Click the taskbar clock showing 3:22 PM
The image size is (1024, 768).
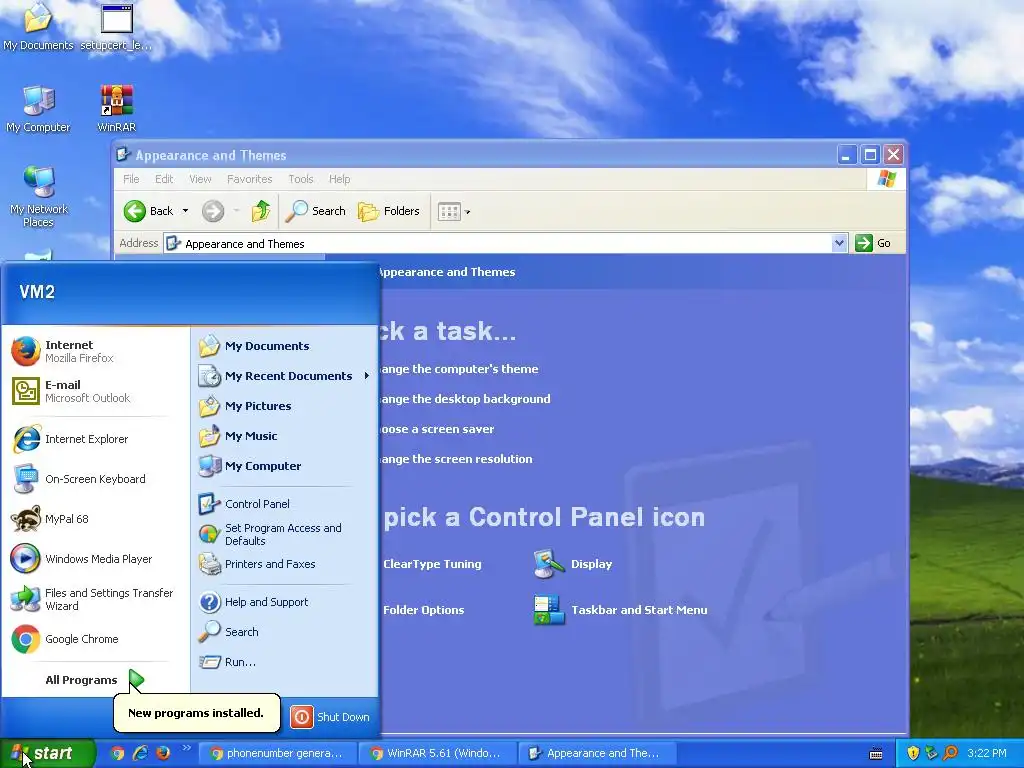[987, 753]
